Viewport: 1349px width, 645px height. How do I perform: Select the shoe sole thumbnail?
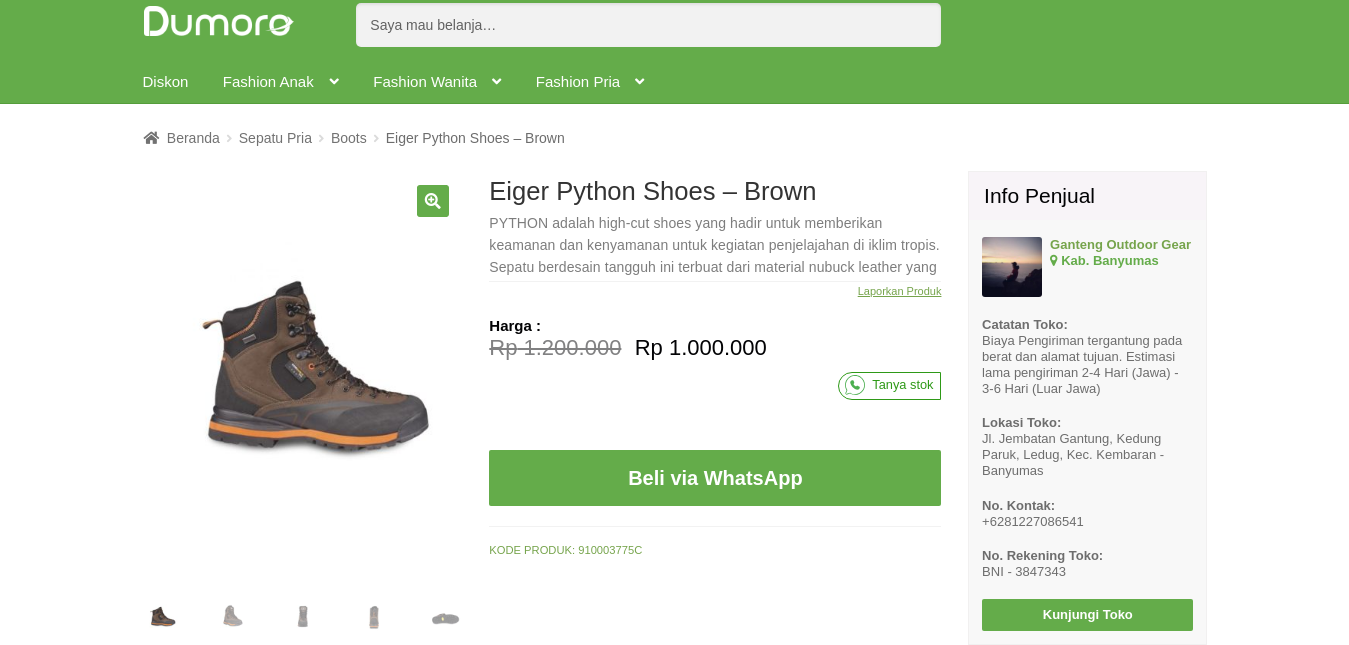pyautogui.click(x=445, y=619)
